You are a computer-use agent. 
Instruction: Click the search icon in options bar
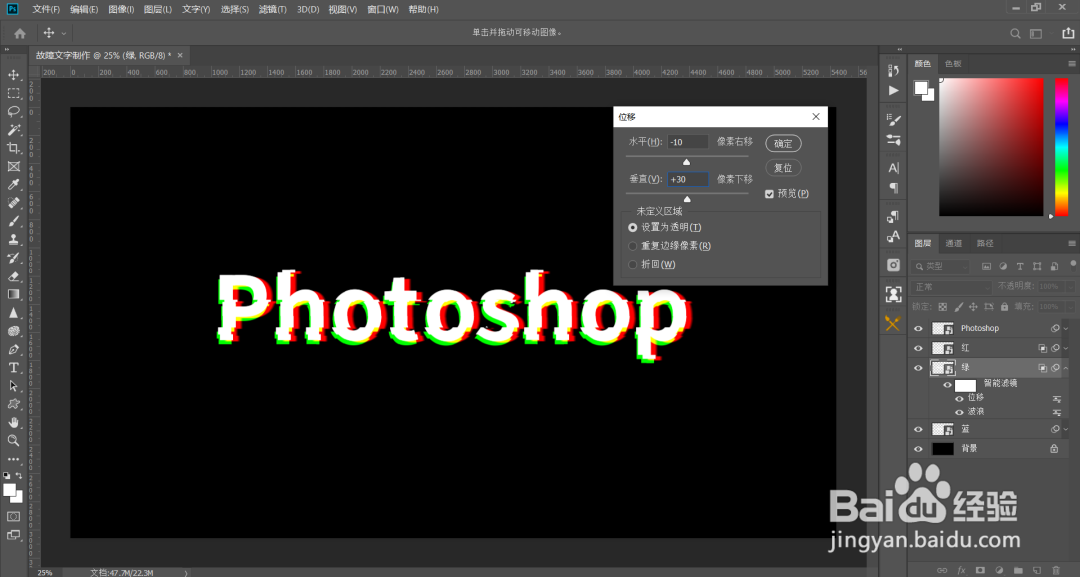1015,33
